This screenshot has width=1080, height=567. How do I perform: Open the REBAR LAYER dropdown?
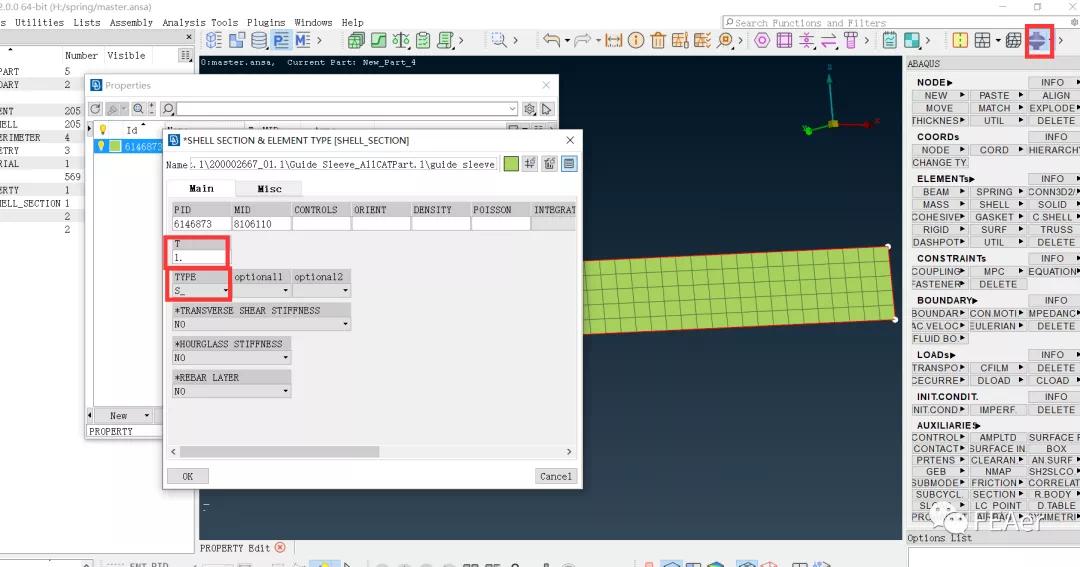pyautogui.click(x=231, y=391)
